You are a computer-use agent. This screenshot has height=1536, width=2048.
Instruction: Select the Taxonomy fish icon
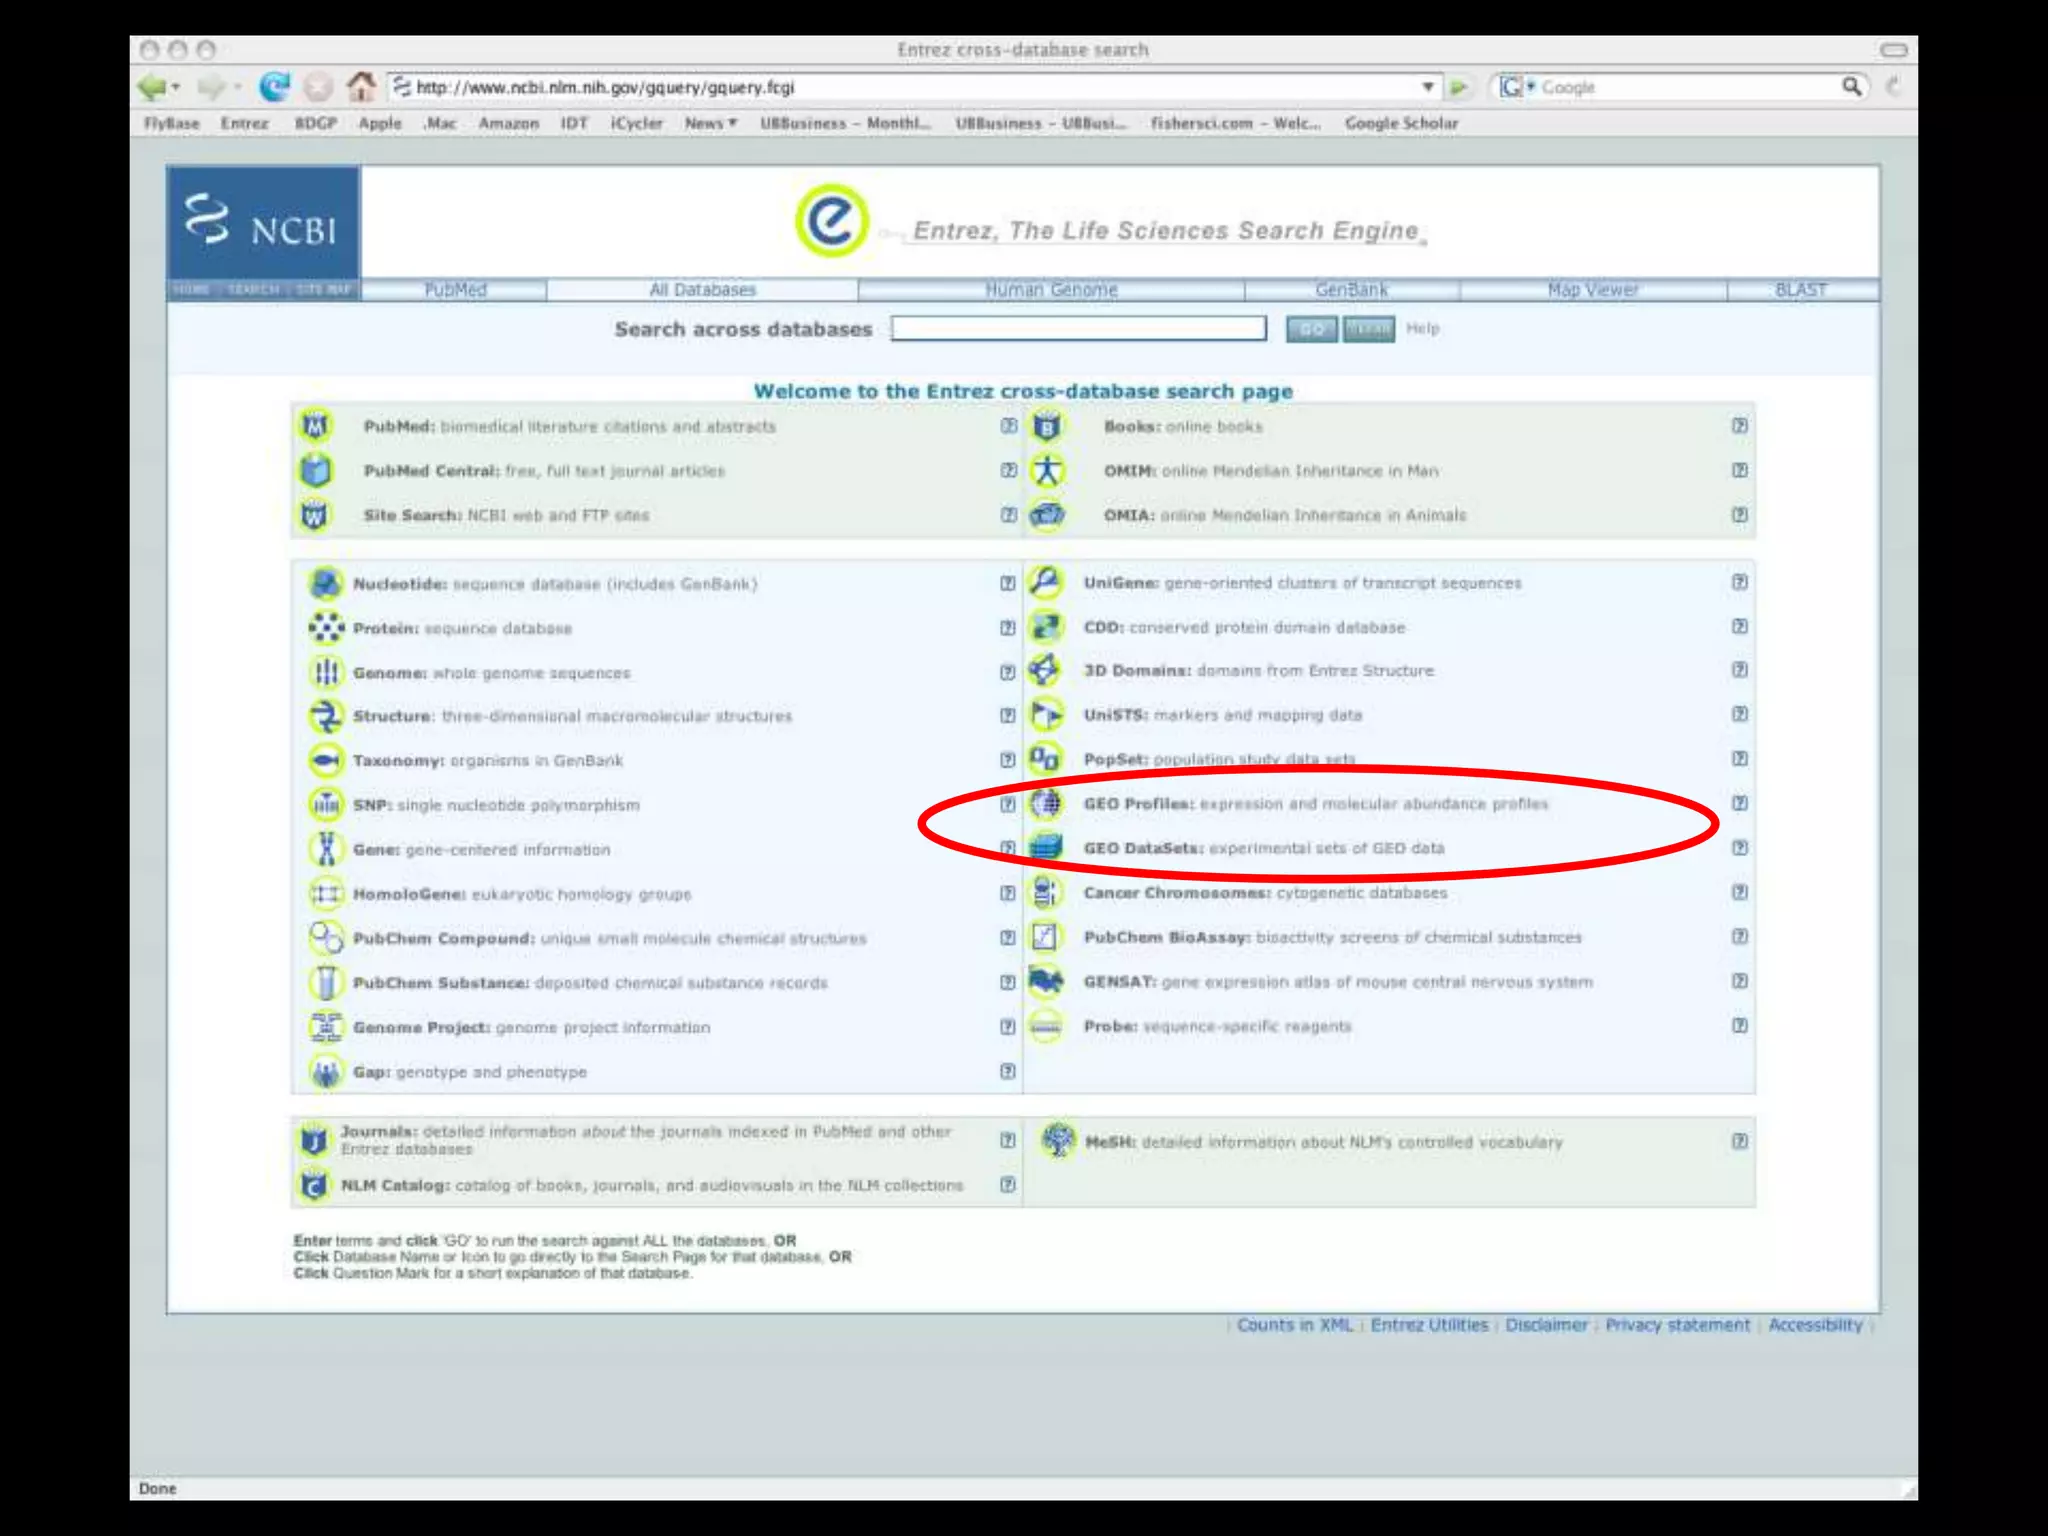click(x=325, y=761)
